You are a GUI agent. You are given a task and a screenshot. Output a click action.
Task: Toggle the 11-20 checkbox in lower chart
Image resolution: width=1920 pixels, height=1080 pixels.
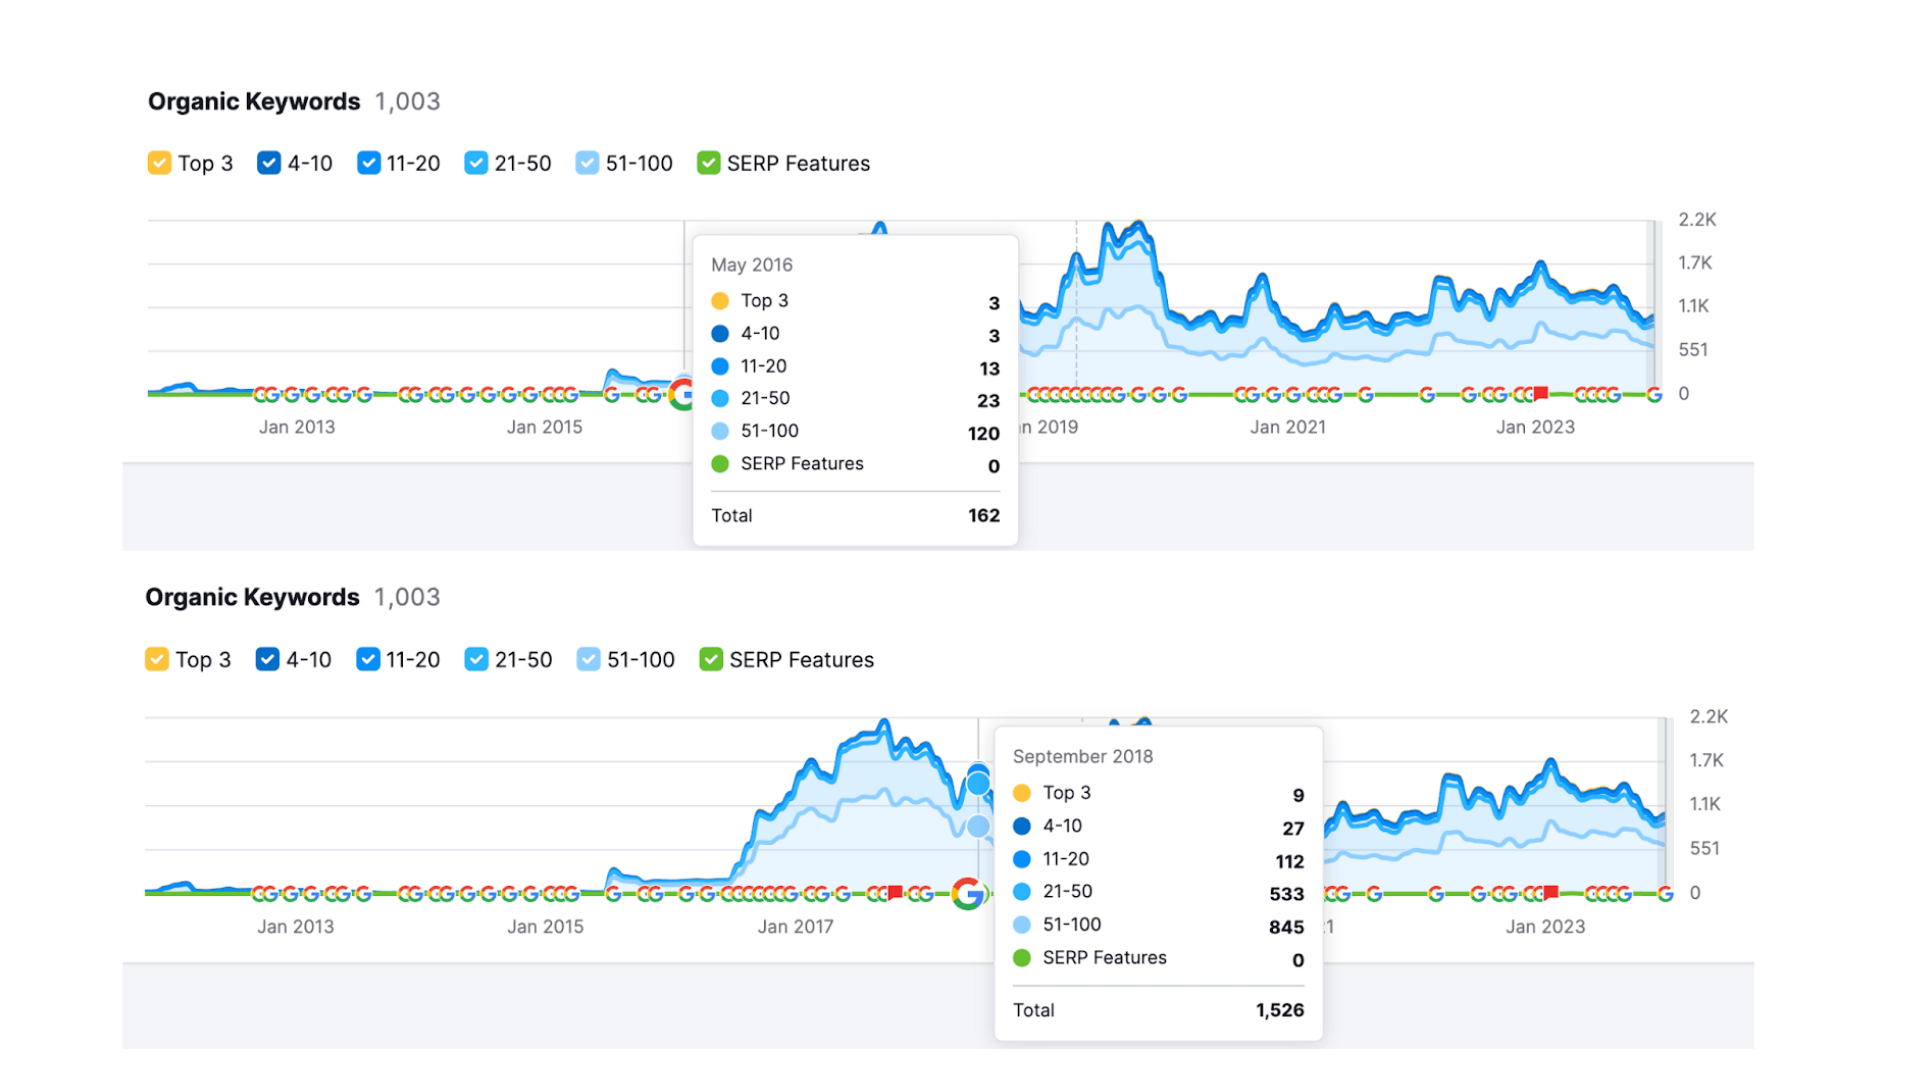pyautogui.click(x=368, y=659)
